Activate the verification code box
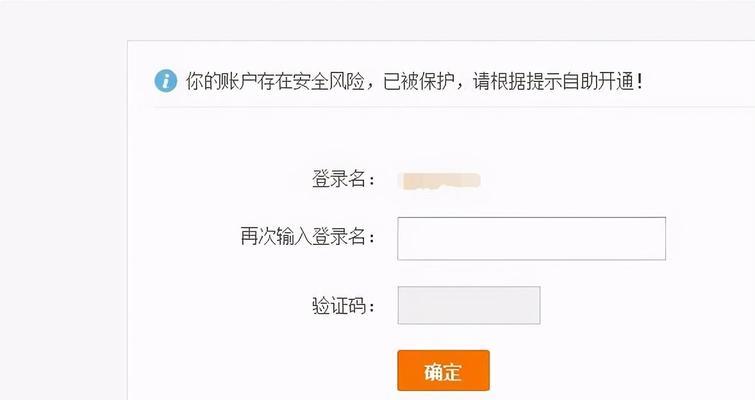This screenshot has width=755, height=400. pyautogui.click(x=469, y=305)
